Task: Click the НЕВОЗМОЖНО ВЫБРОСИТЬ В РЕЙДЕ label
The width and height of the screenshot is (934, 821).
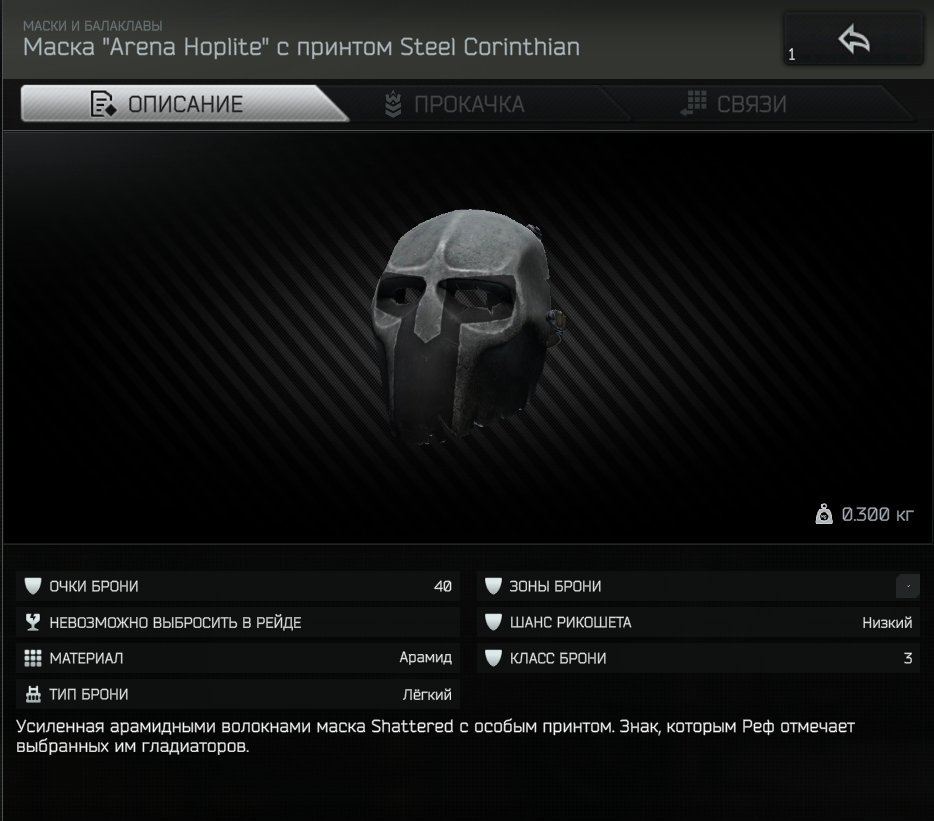Action: [175, 623]
